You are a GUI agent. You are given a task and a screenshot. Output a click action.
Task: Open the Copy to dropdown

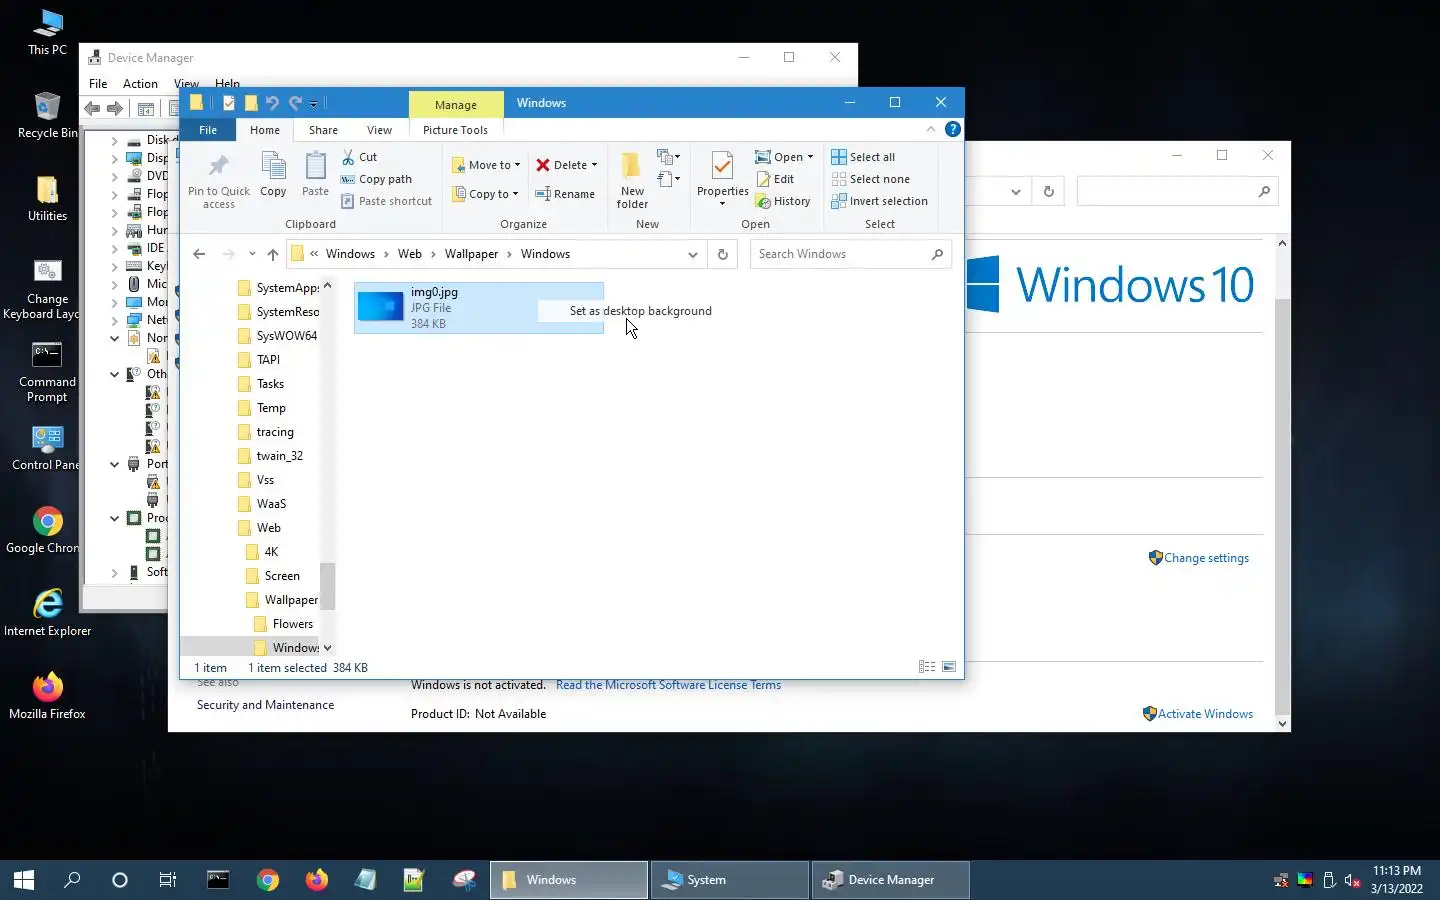pyautogui.click(x=485, y=194)
